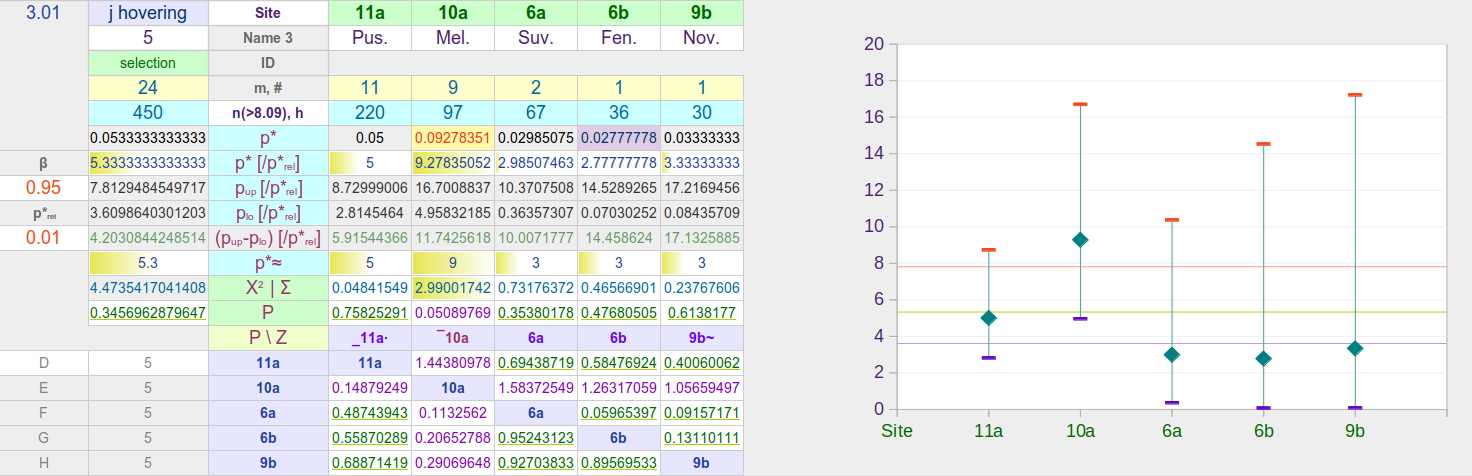Select the green 10a site column header
Image resolution: width=1472 pixels, height=476 pixels.
click(x=453, y=13)
